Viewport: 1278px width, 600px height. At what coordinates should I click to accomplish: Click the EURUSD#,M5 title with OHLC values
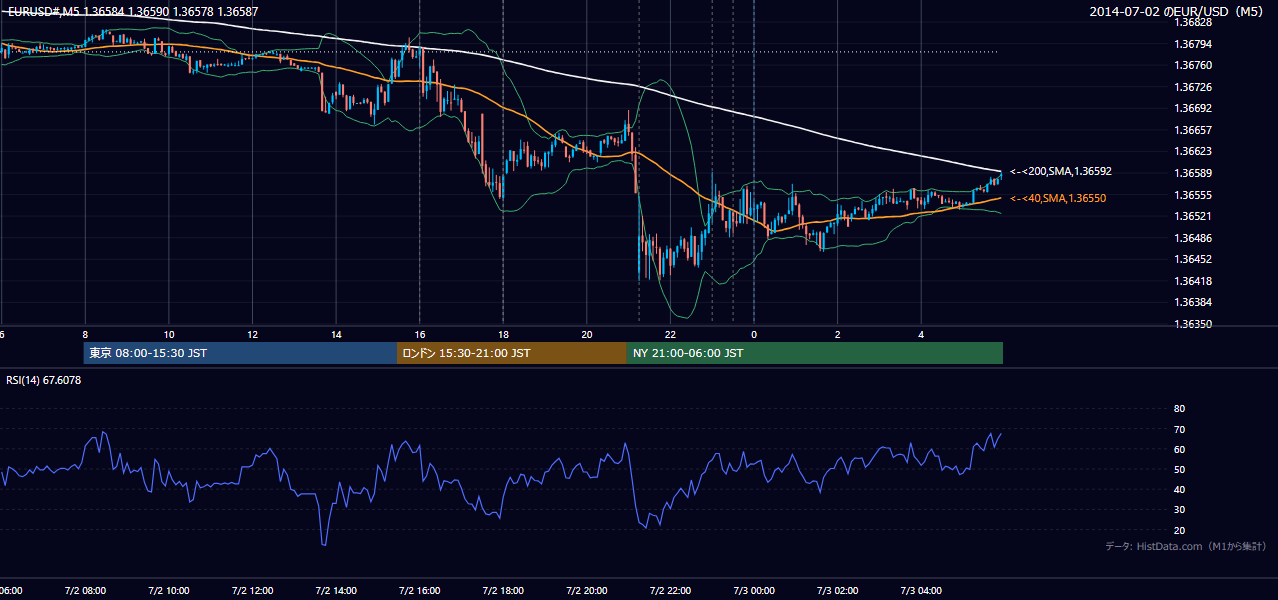click(x=131, y=11)
